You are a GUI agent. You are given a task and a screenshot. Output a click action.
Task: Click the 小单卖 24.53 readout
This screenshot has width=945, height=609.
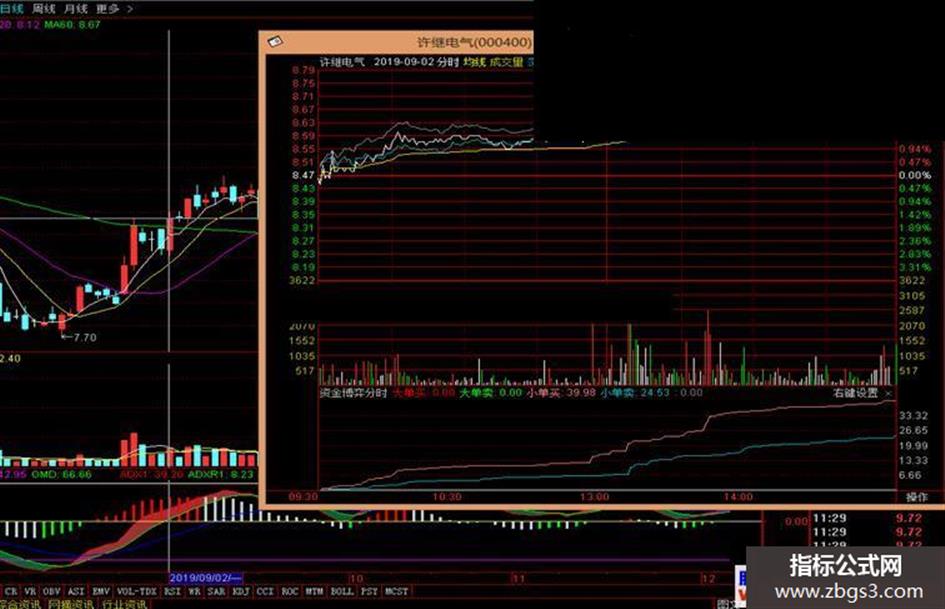coord(635,393)
